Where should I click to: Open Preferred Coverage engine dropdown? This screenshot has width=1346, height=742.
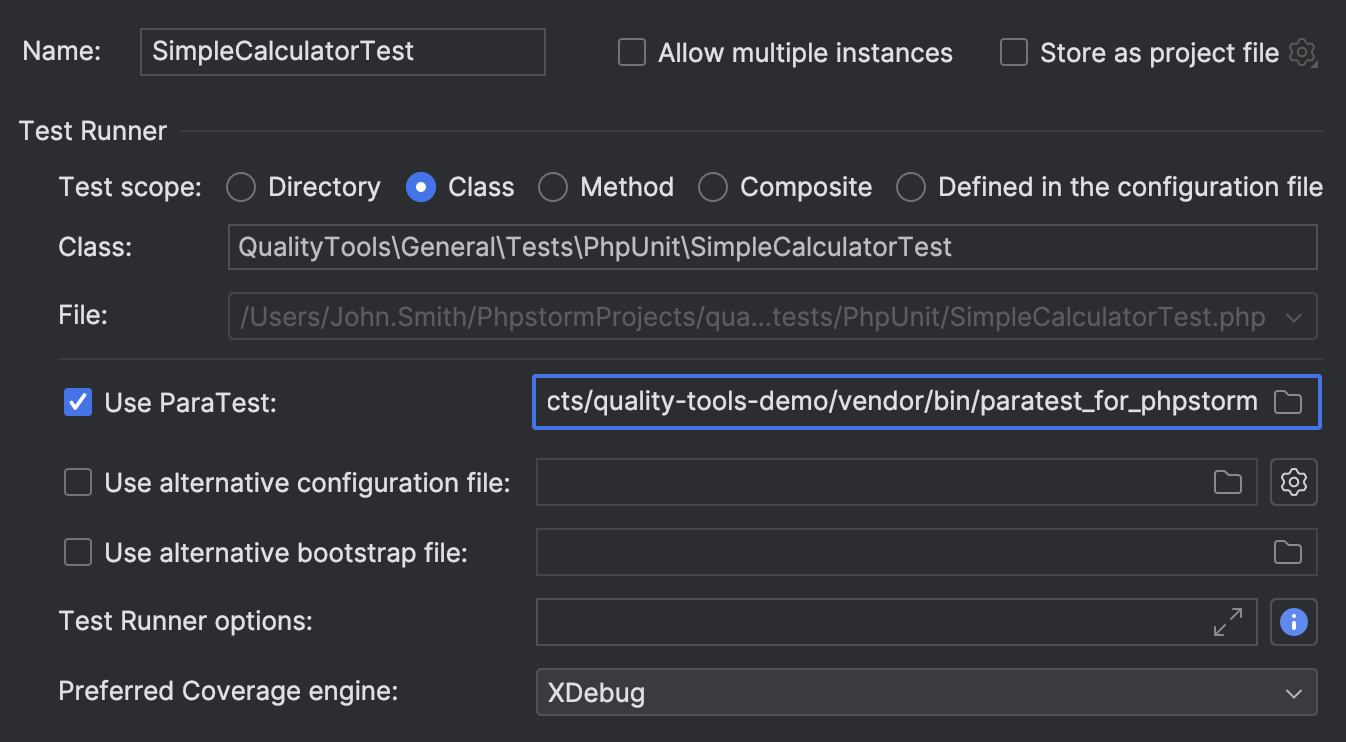coord(1293,692)
